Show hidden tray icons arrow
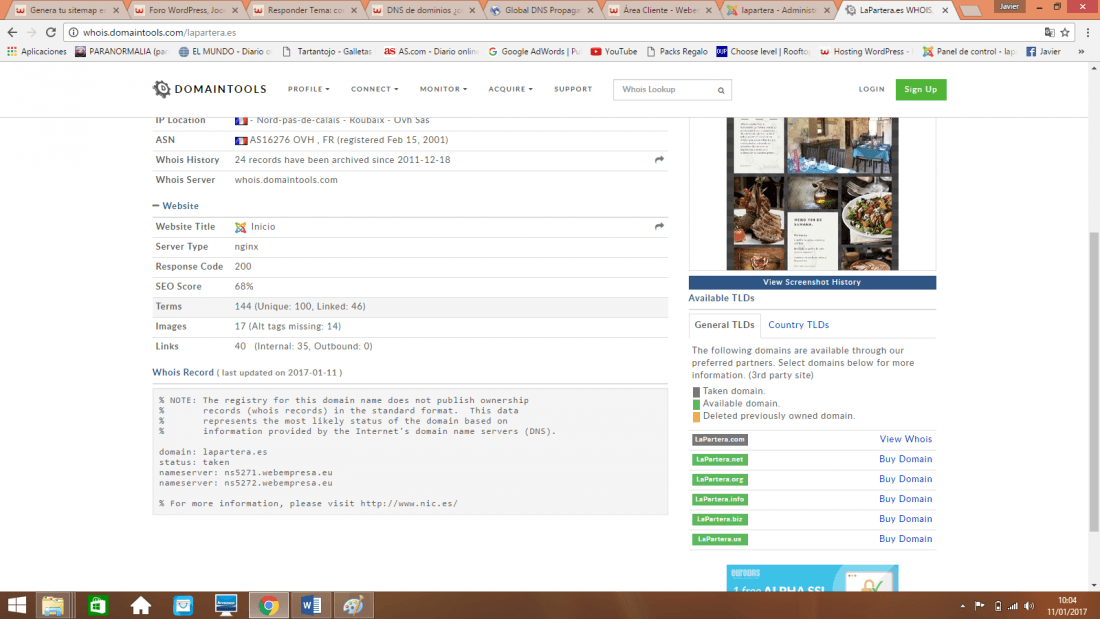This screenshot has width=1100, height=619. click(962, 606)
